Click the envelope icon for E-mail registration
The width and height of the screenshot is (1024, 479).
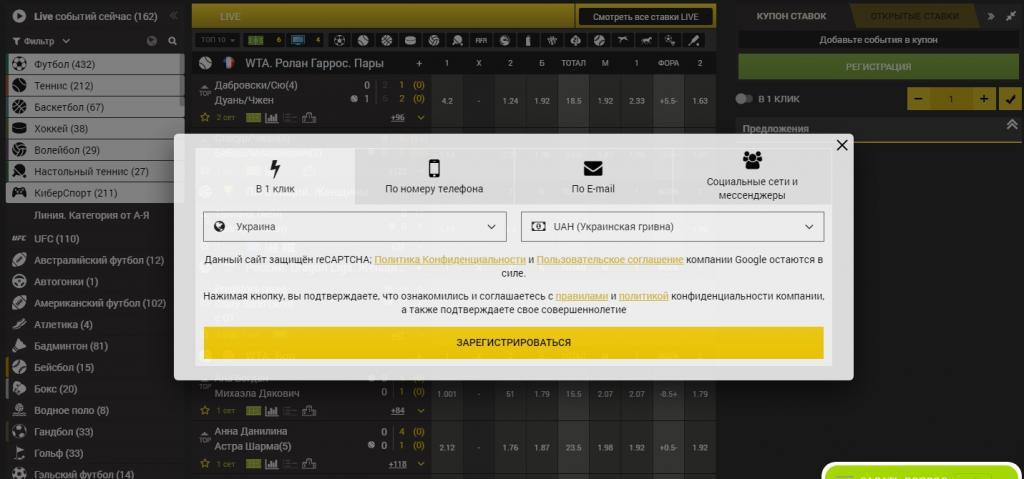tap(593, 168)
